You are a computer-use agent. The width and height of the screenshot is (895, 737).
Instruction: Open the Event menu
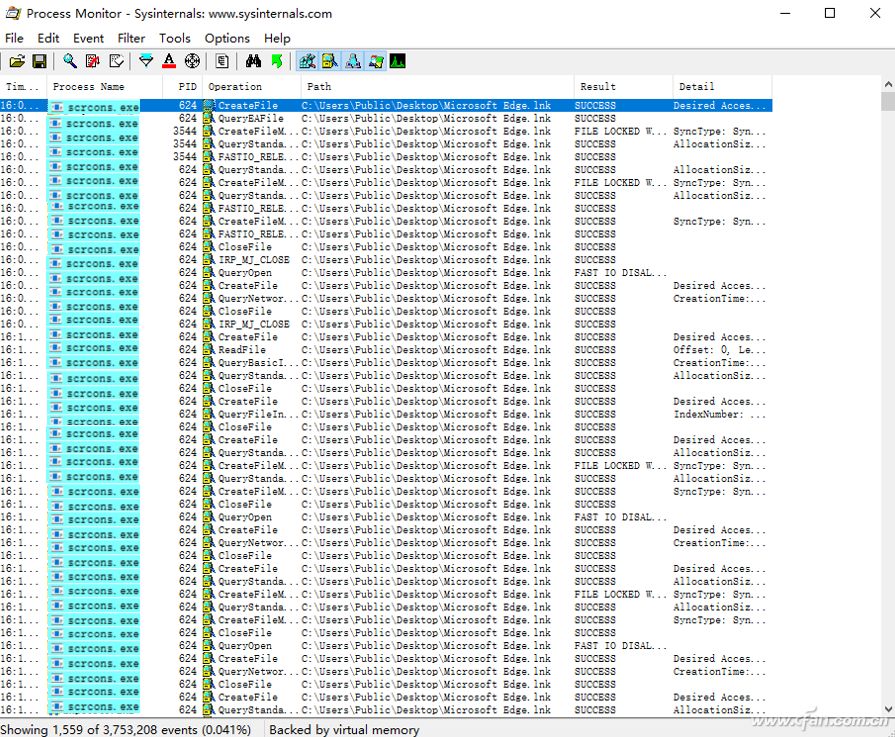[x=88, y=38]
